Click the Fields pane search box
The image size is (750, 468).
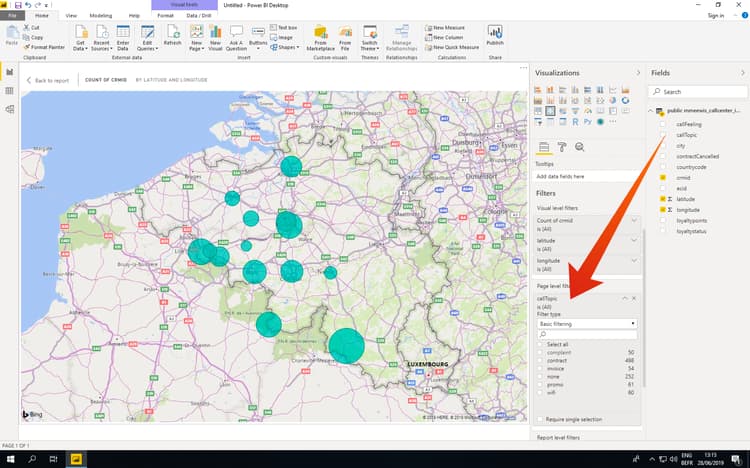pyautogui.click(x=697, y=91)
